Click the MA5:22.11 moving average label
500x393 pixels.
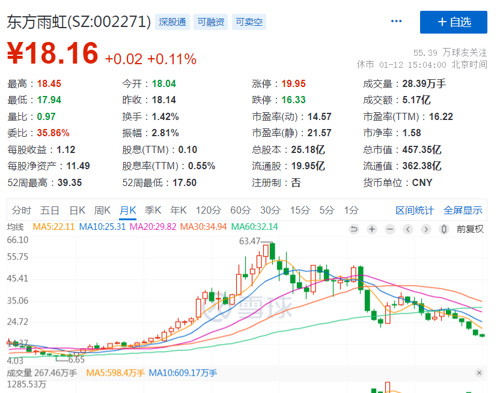coord(53,227)
